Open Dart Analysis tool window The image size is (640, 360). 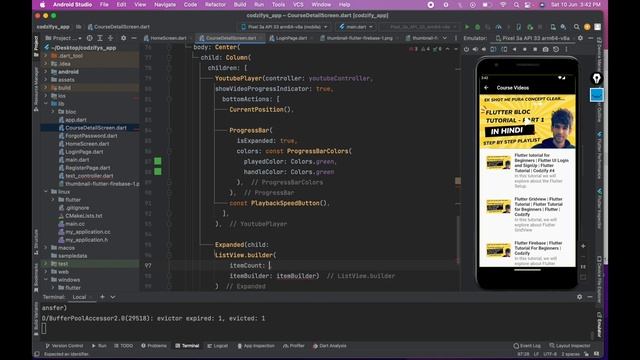coord(329,346)
